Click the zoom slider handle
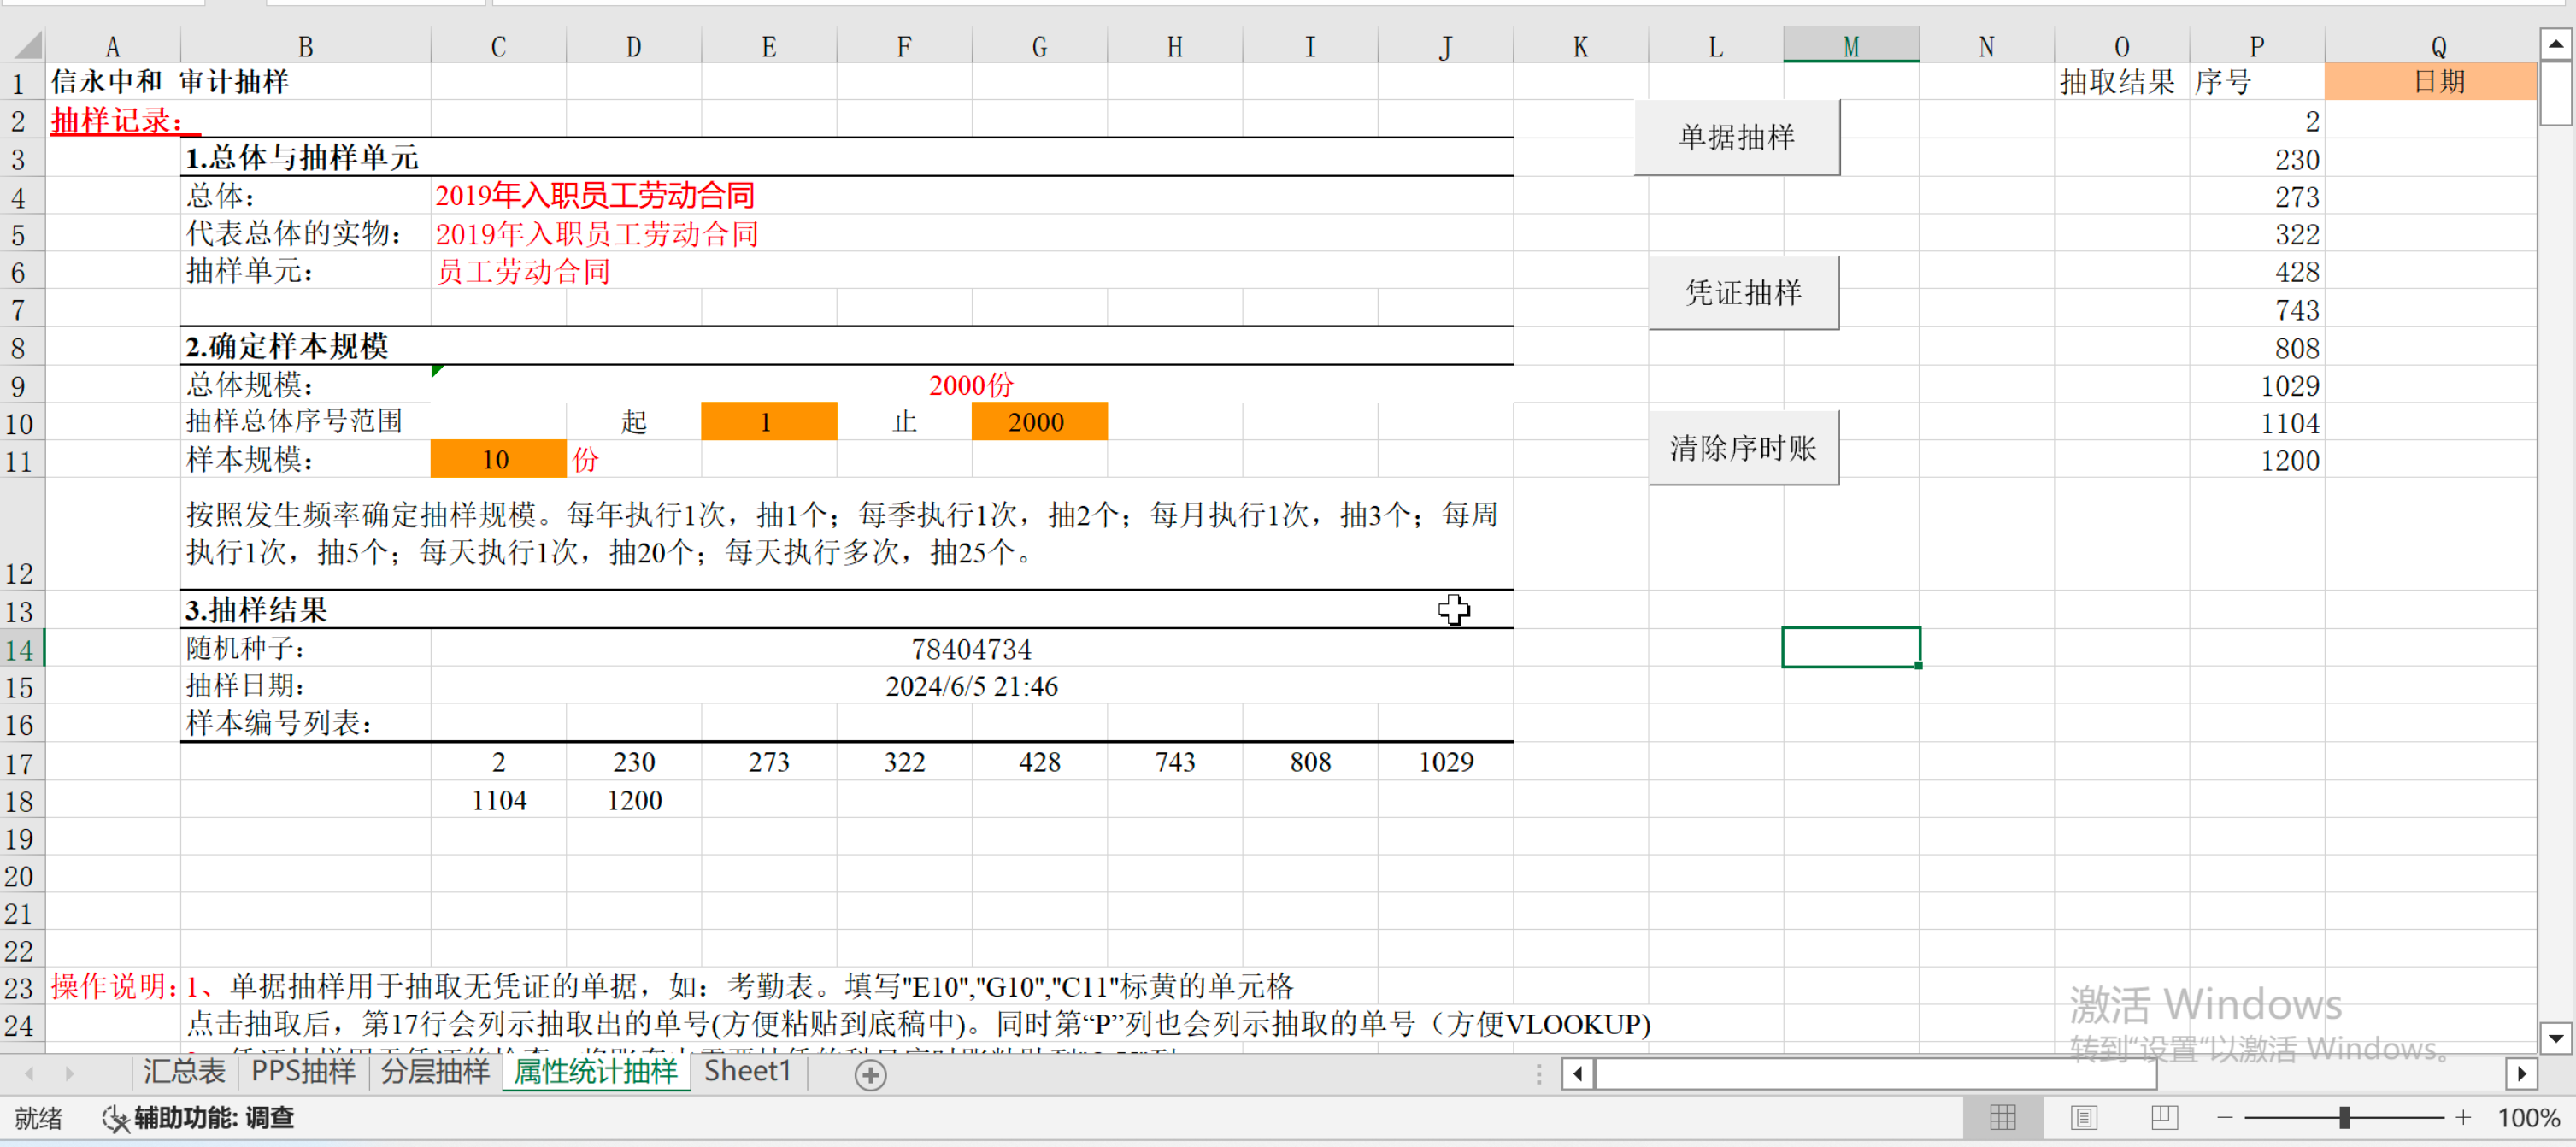2576x1147 pixels. point(2344,1117)
